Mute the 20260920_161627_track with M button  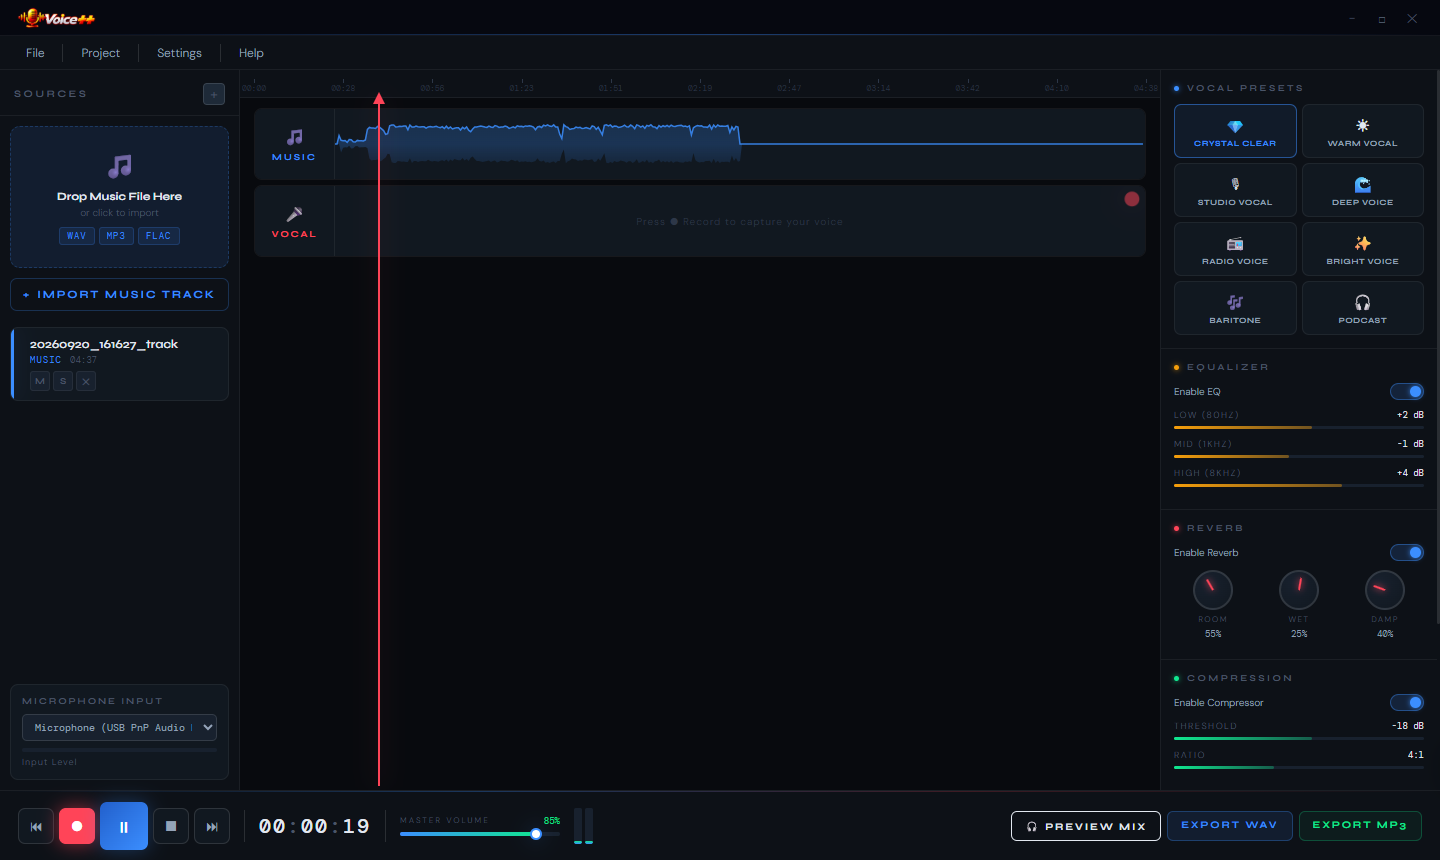click(40, 381)
